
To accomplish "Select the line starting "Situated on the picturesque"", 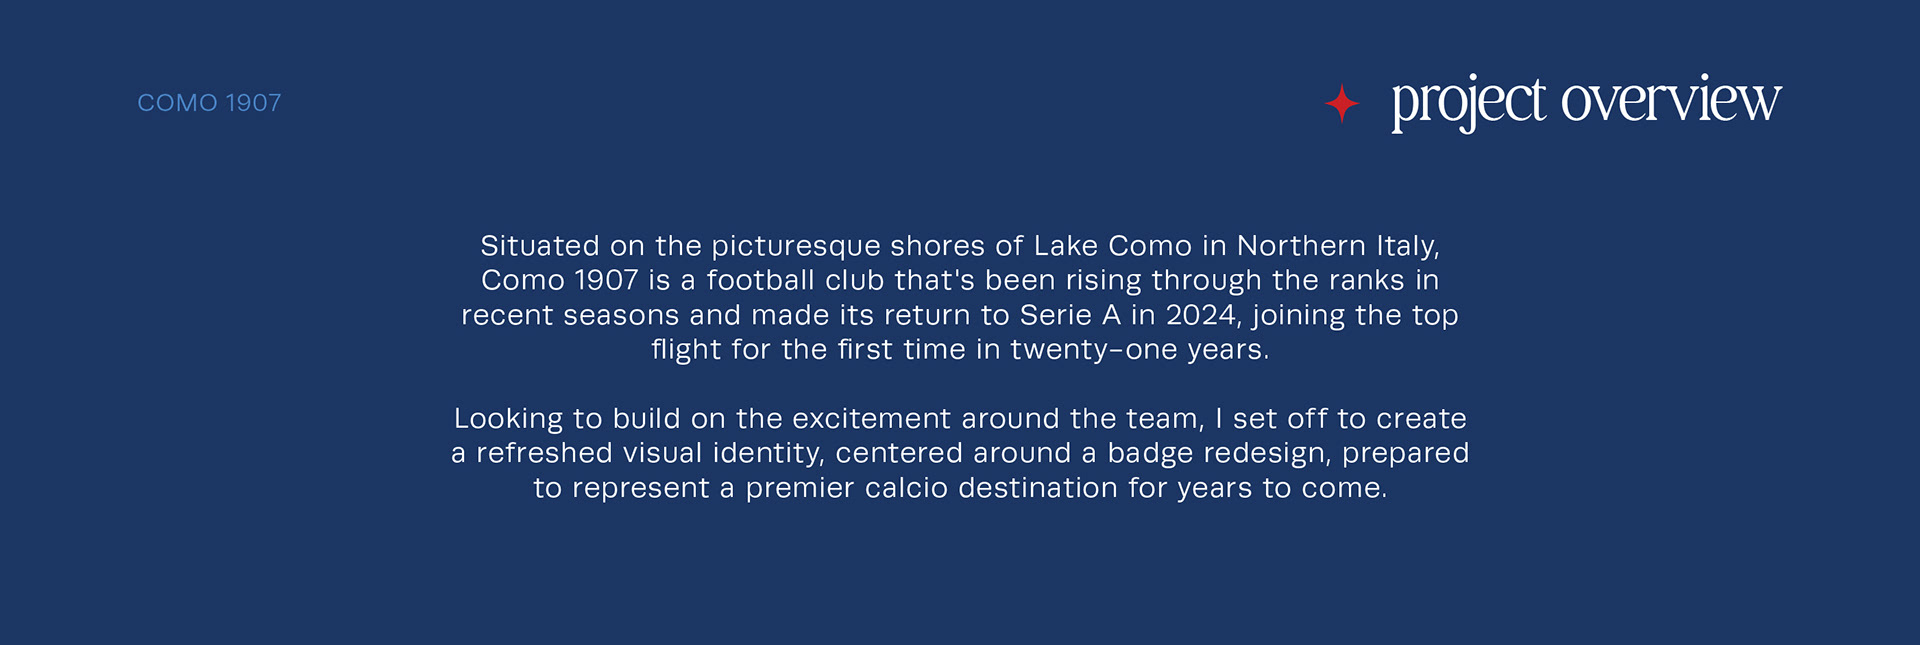I will (959, 246).
